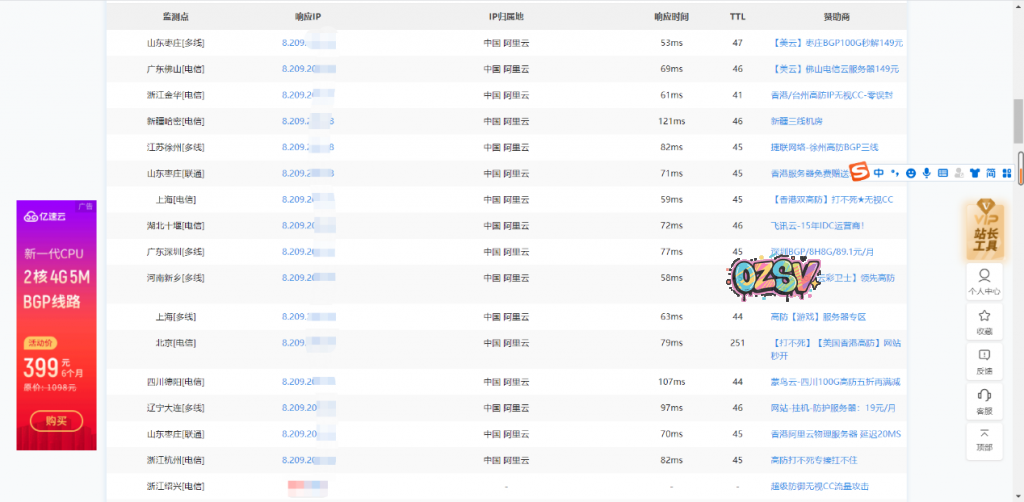Click the TTL column header
1024x502 pixels.
tap(737, 17)
